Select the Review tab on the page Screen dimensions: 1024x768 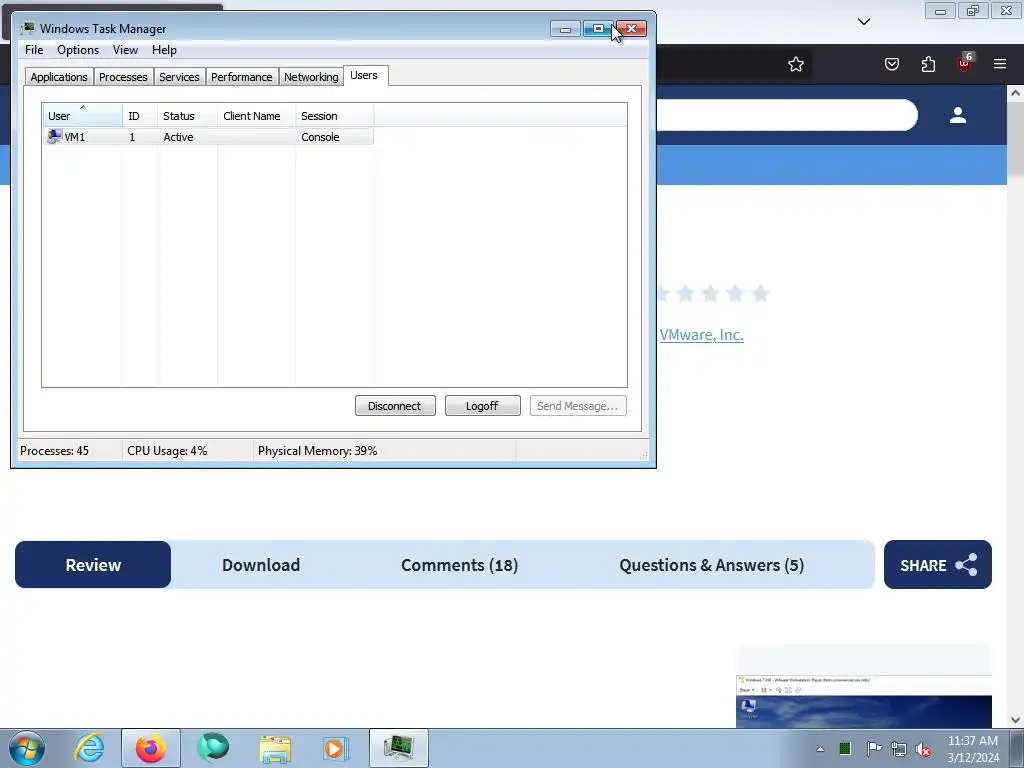[x=93, y=564]
